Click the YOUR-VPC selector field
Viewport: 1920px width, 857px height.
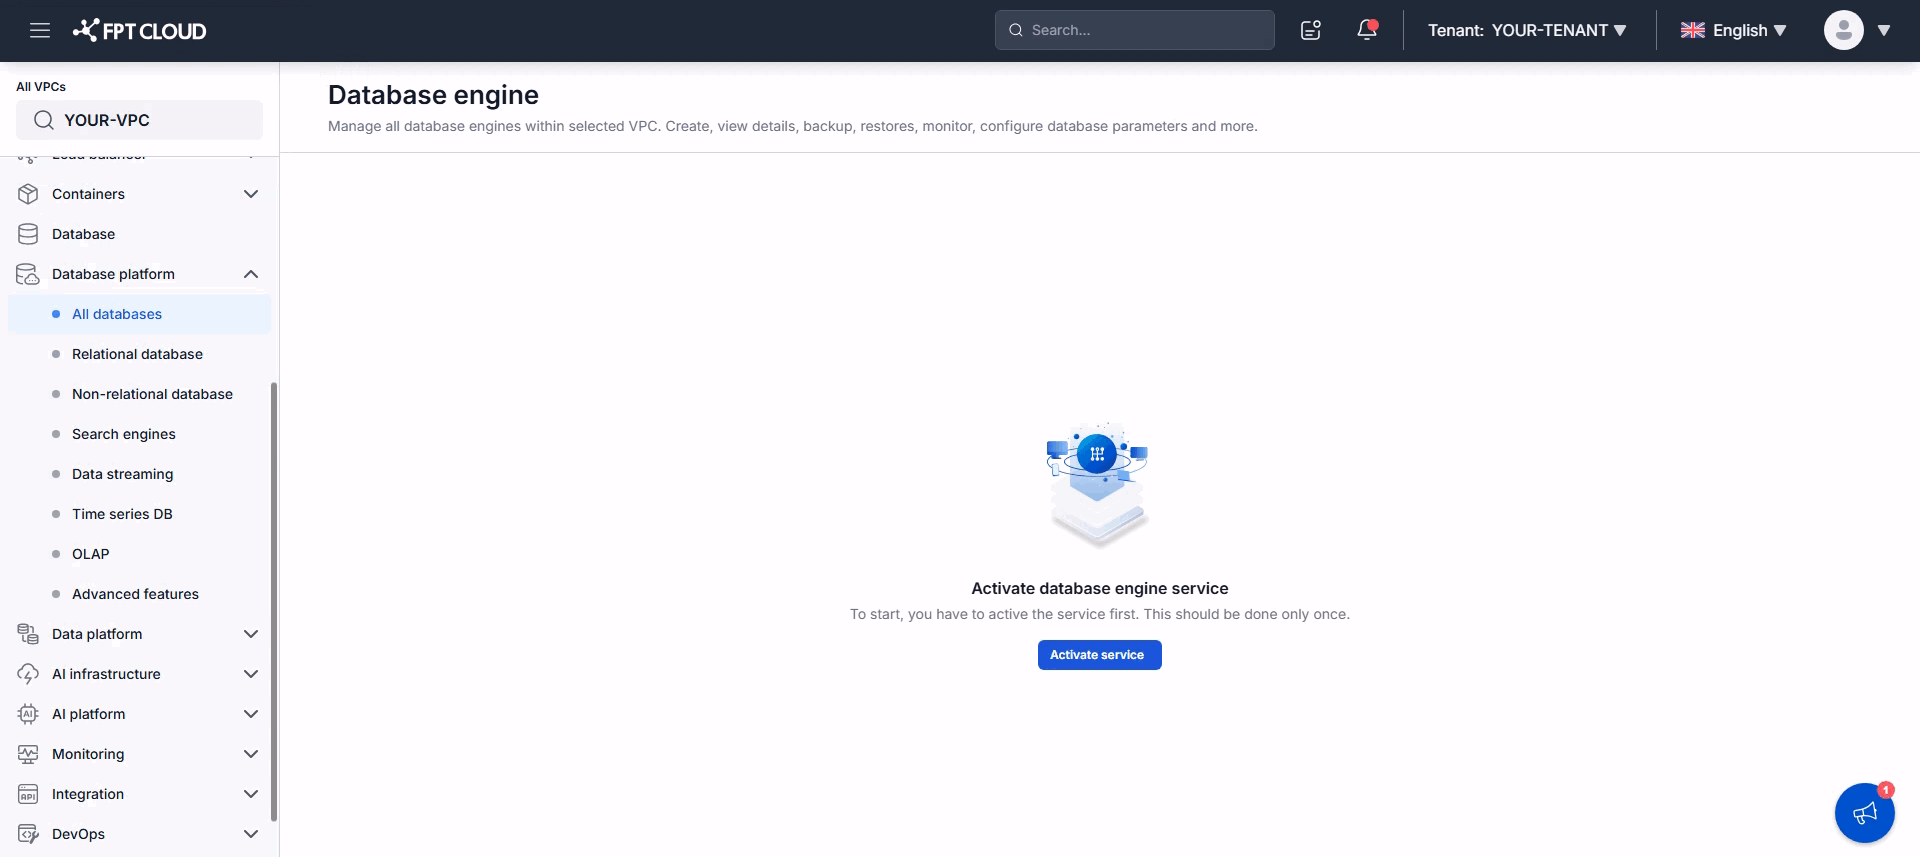[x=139, y=120]
